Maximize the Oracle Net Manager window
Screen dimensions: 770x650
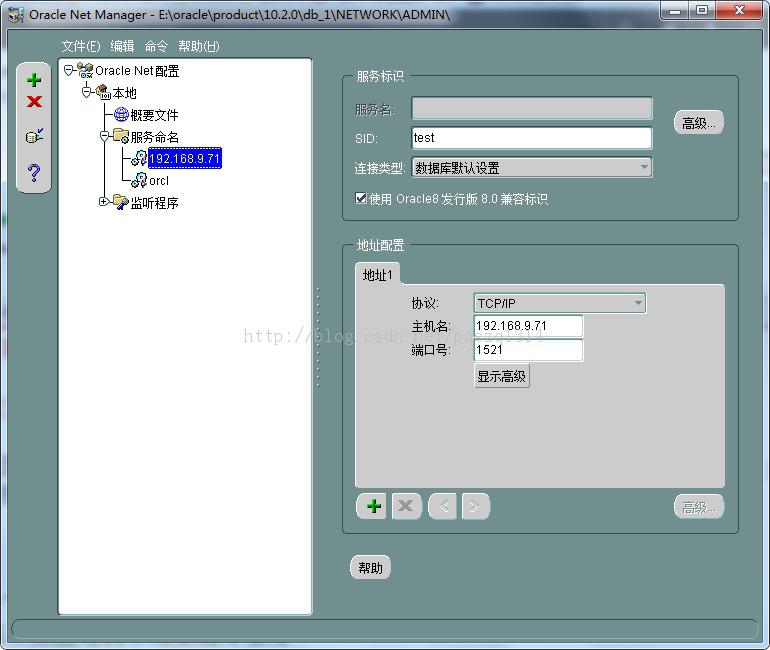click(x=702, y=10)
